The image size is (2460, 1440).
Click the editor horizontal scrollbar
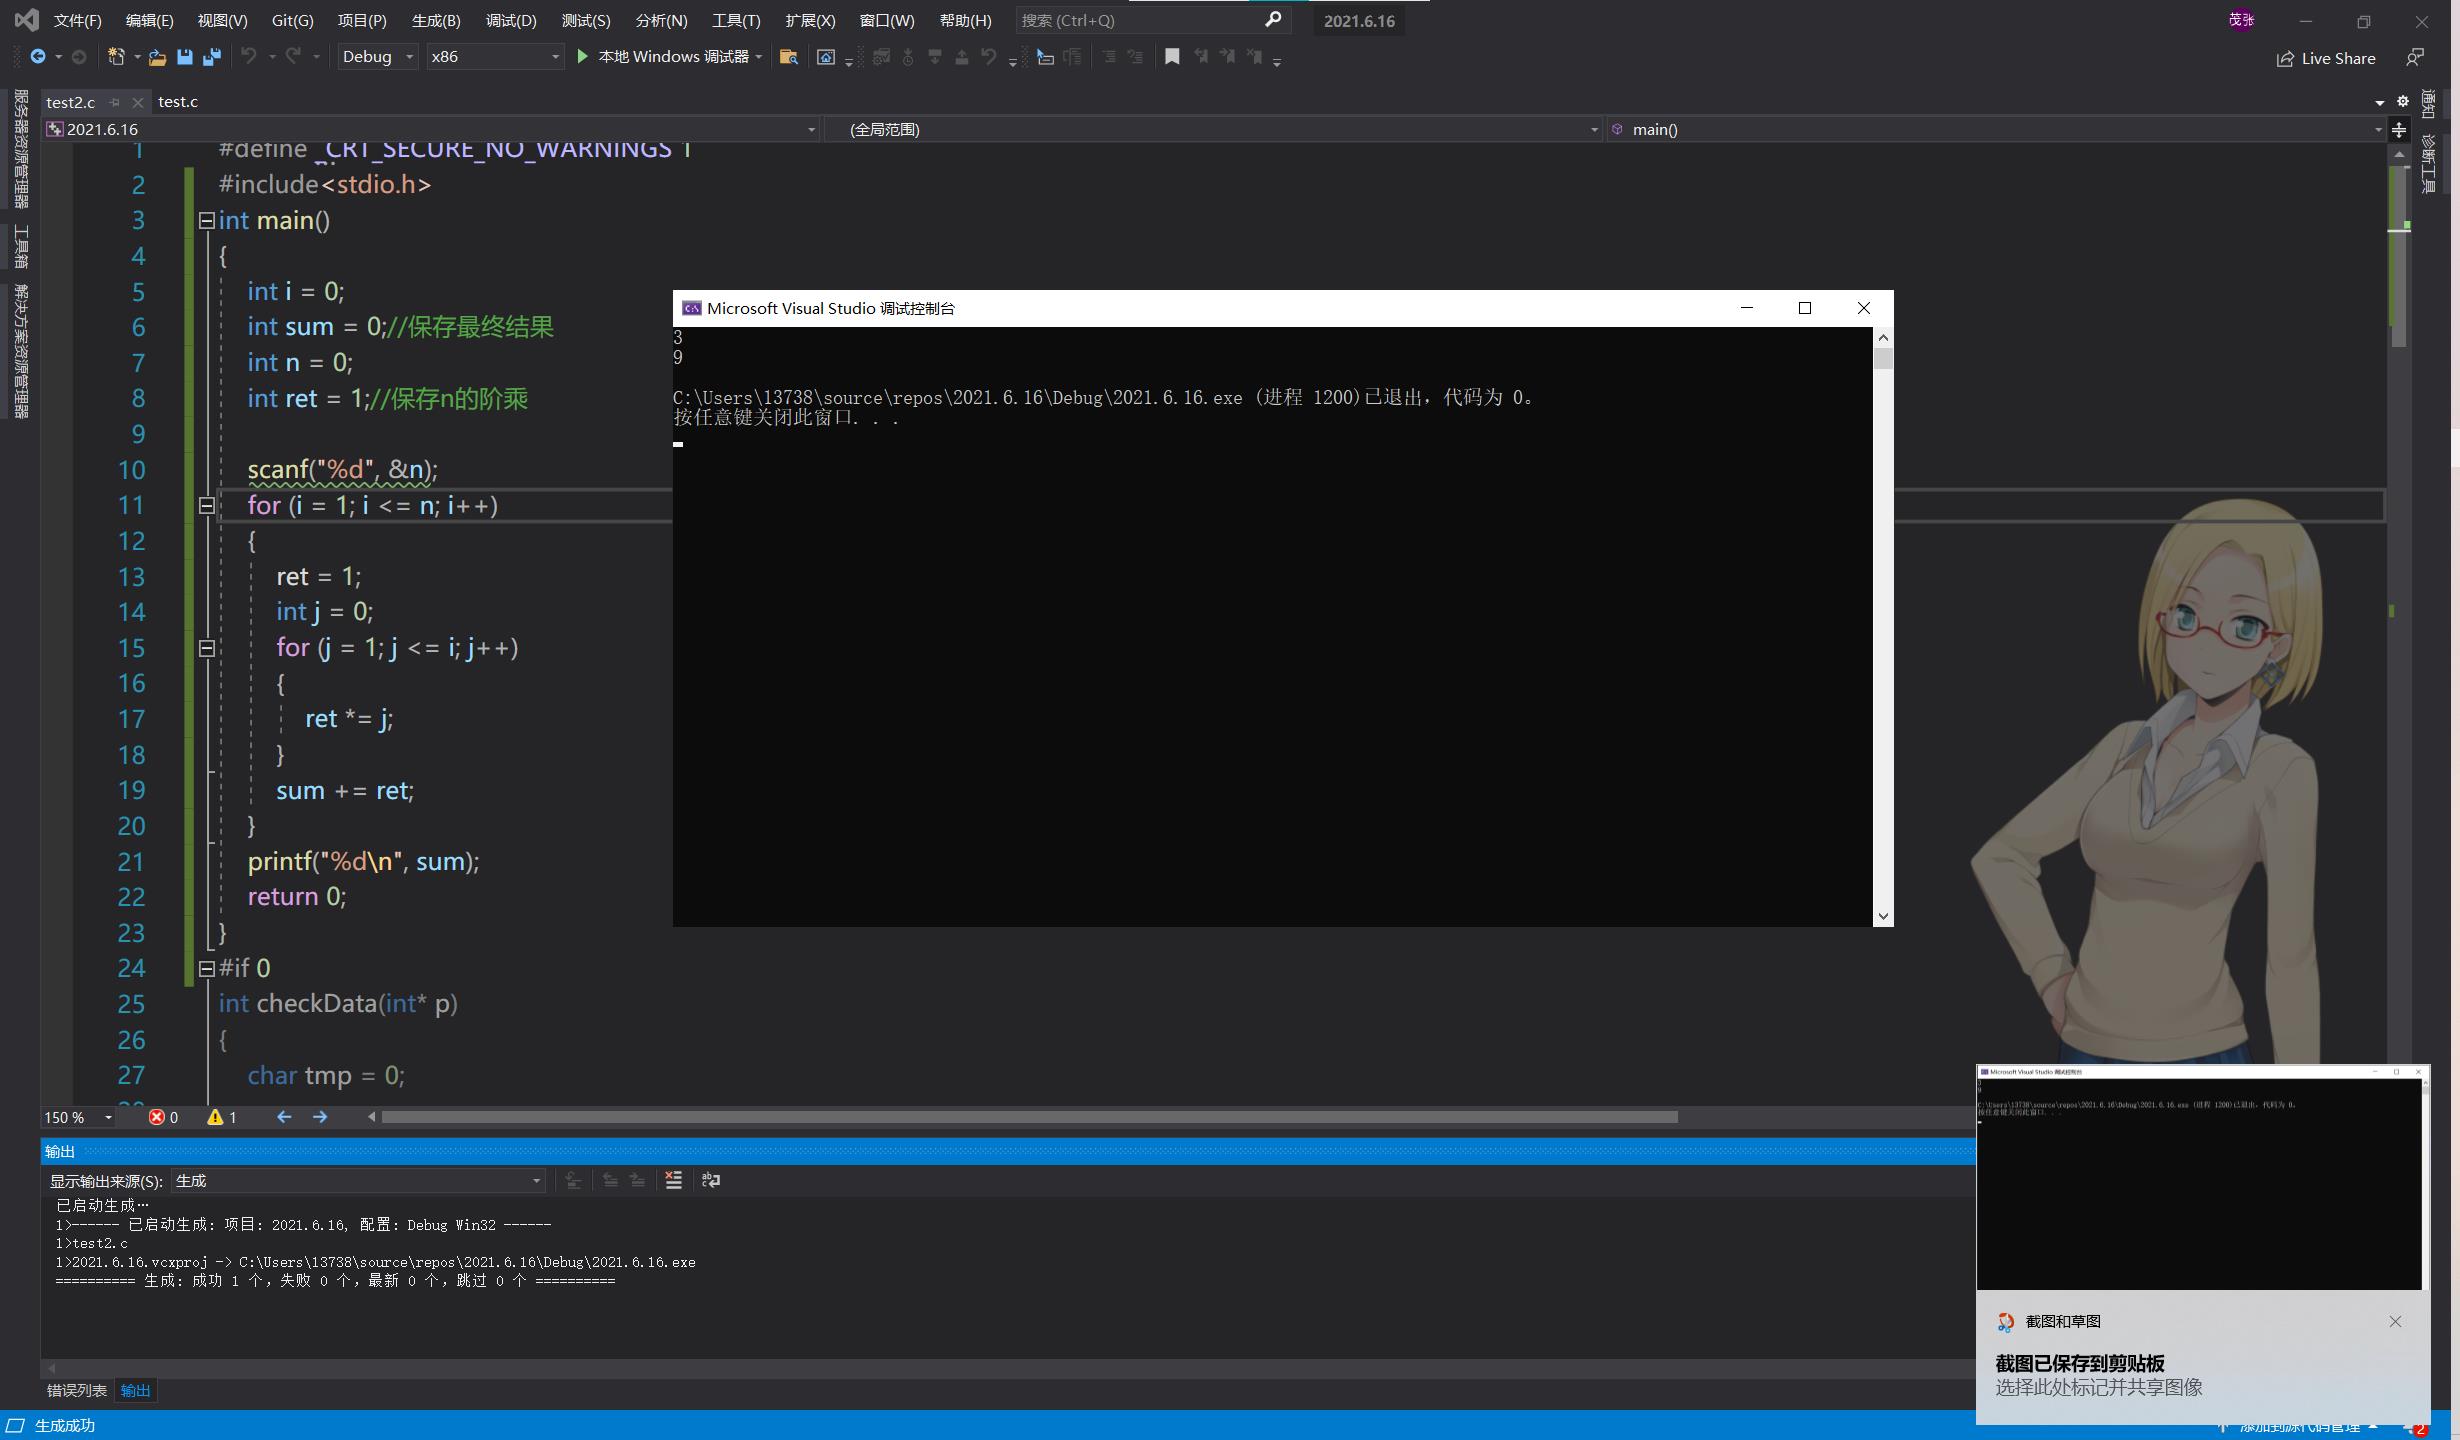pyautogui.click(x=1030, y=1117)
